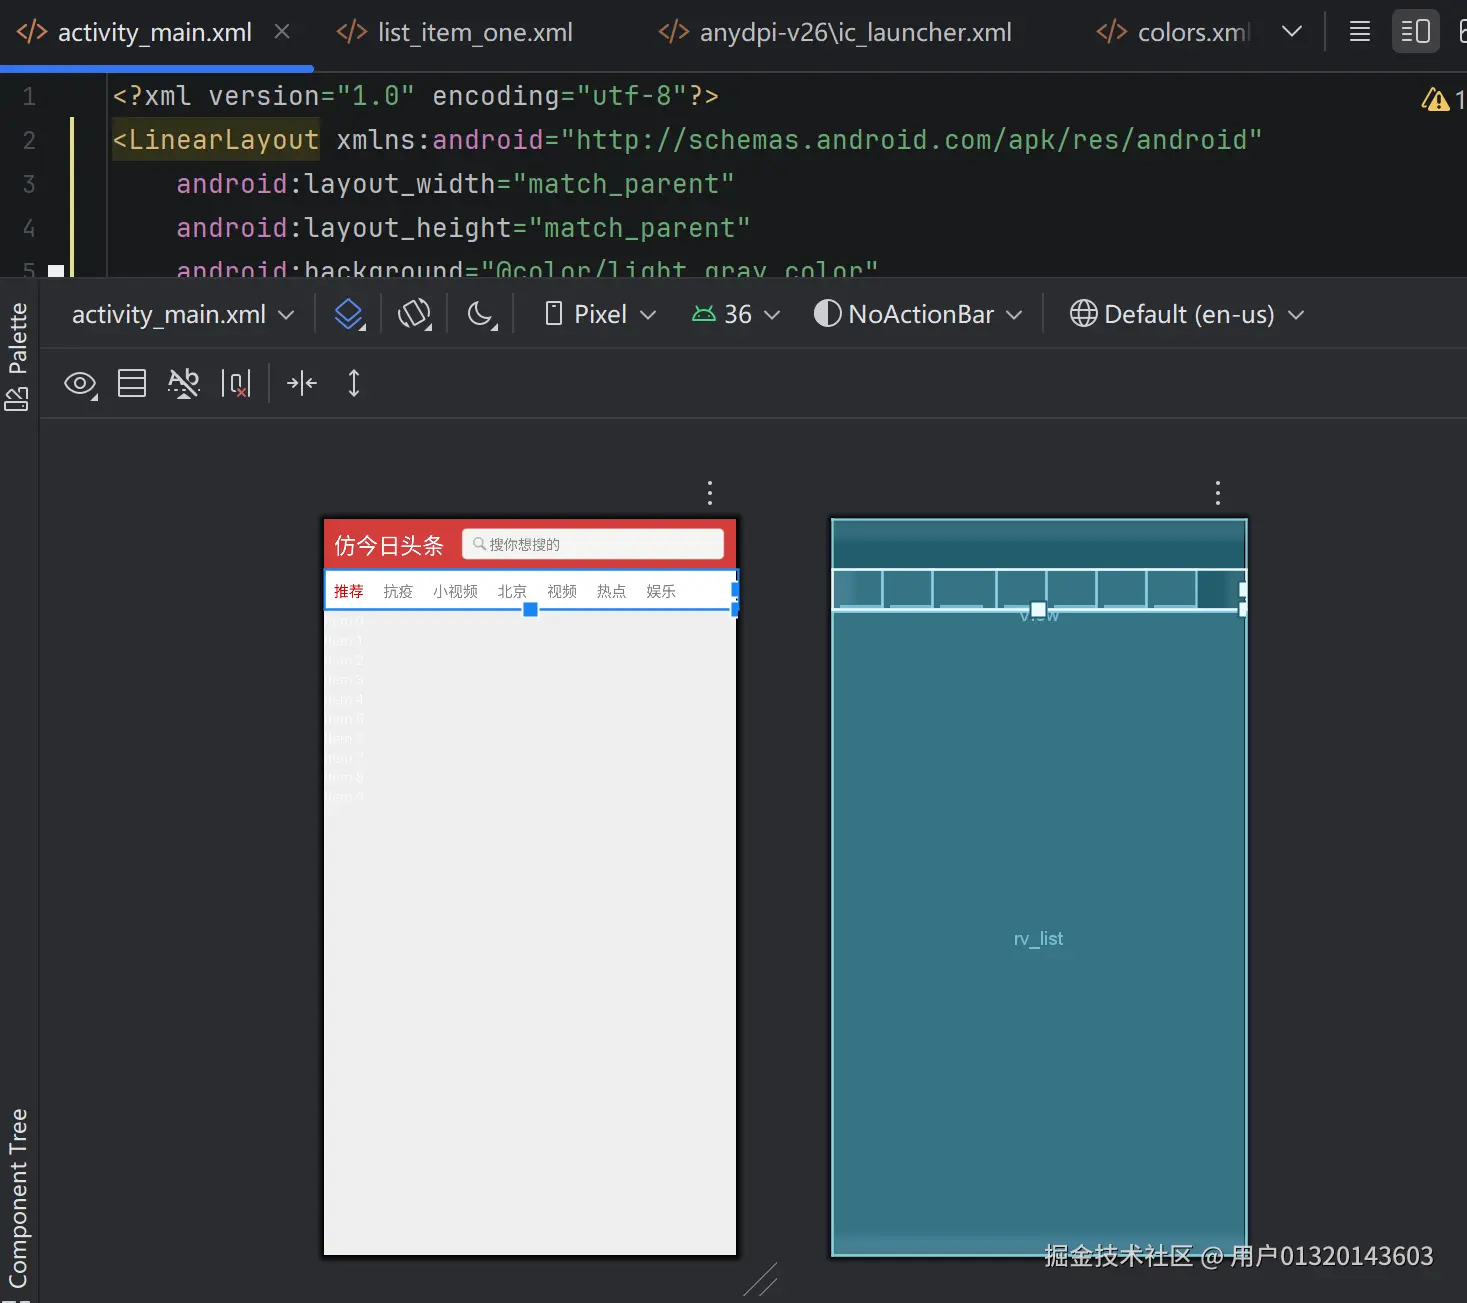Click the Orientation rotate icon

click(414, 314)
